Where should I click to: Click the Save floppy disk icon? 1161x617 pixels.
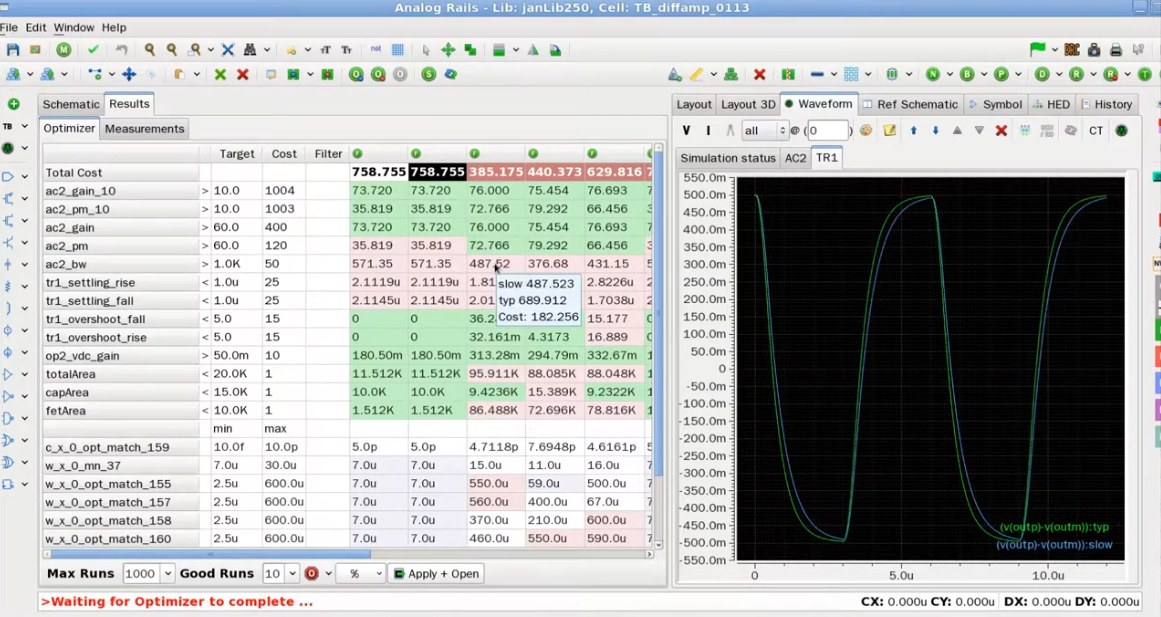13,49
